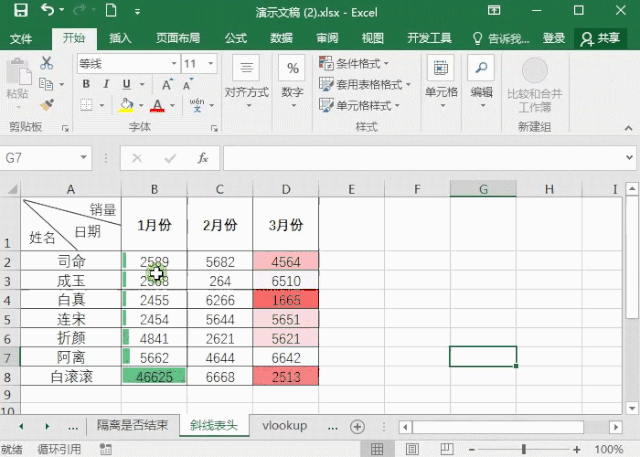This screenshot has height=457, width=640.
Task: Open the 隔离是否结束 sheet tab
Action: click(132, 426)
